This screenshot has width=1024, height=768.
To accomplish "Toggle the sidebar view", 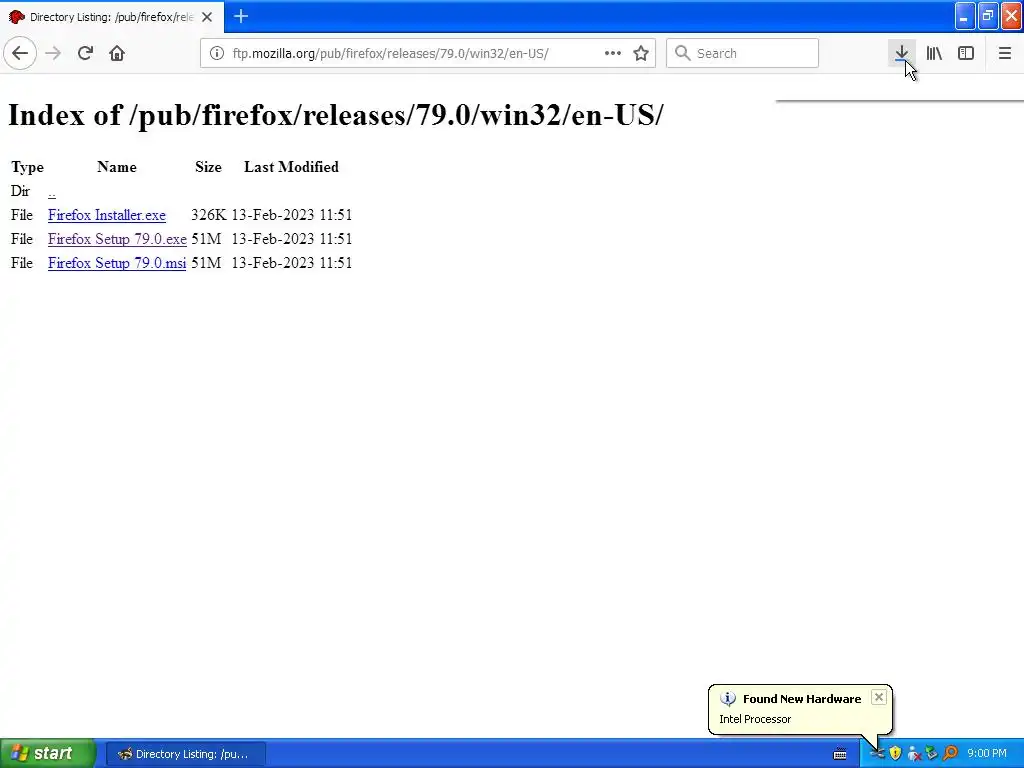I will point(966,54).
